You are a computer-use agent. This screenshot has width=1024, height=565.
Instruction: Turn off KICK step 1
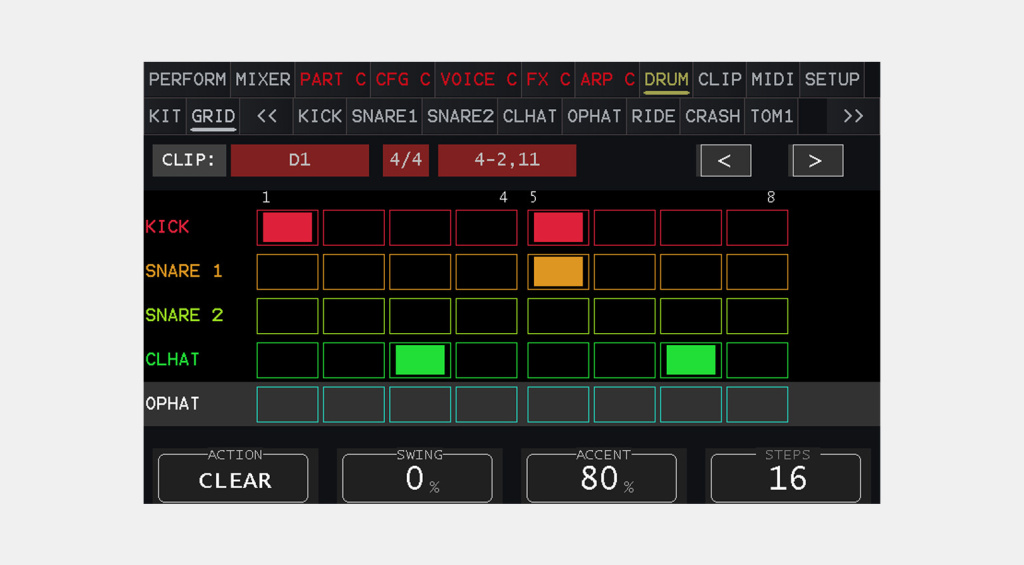287,228
